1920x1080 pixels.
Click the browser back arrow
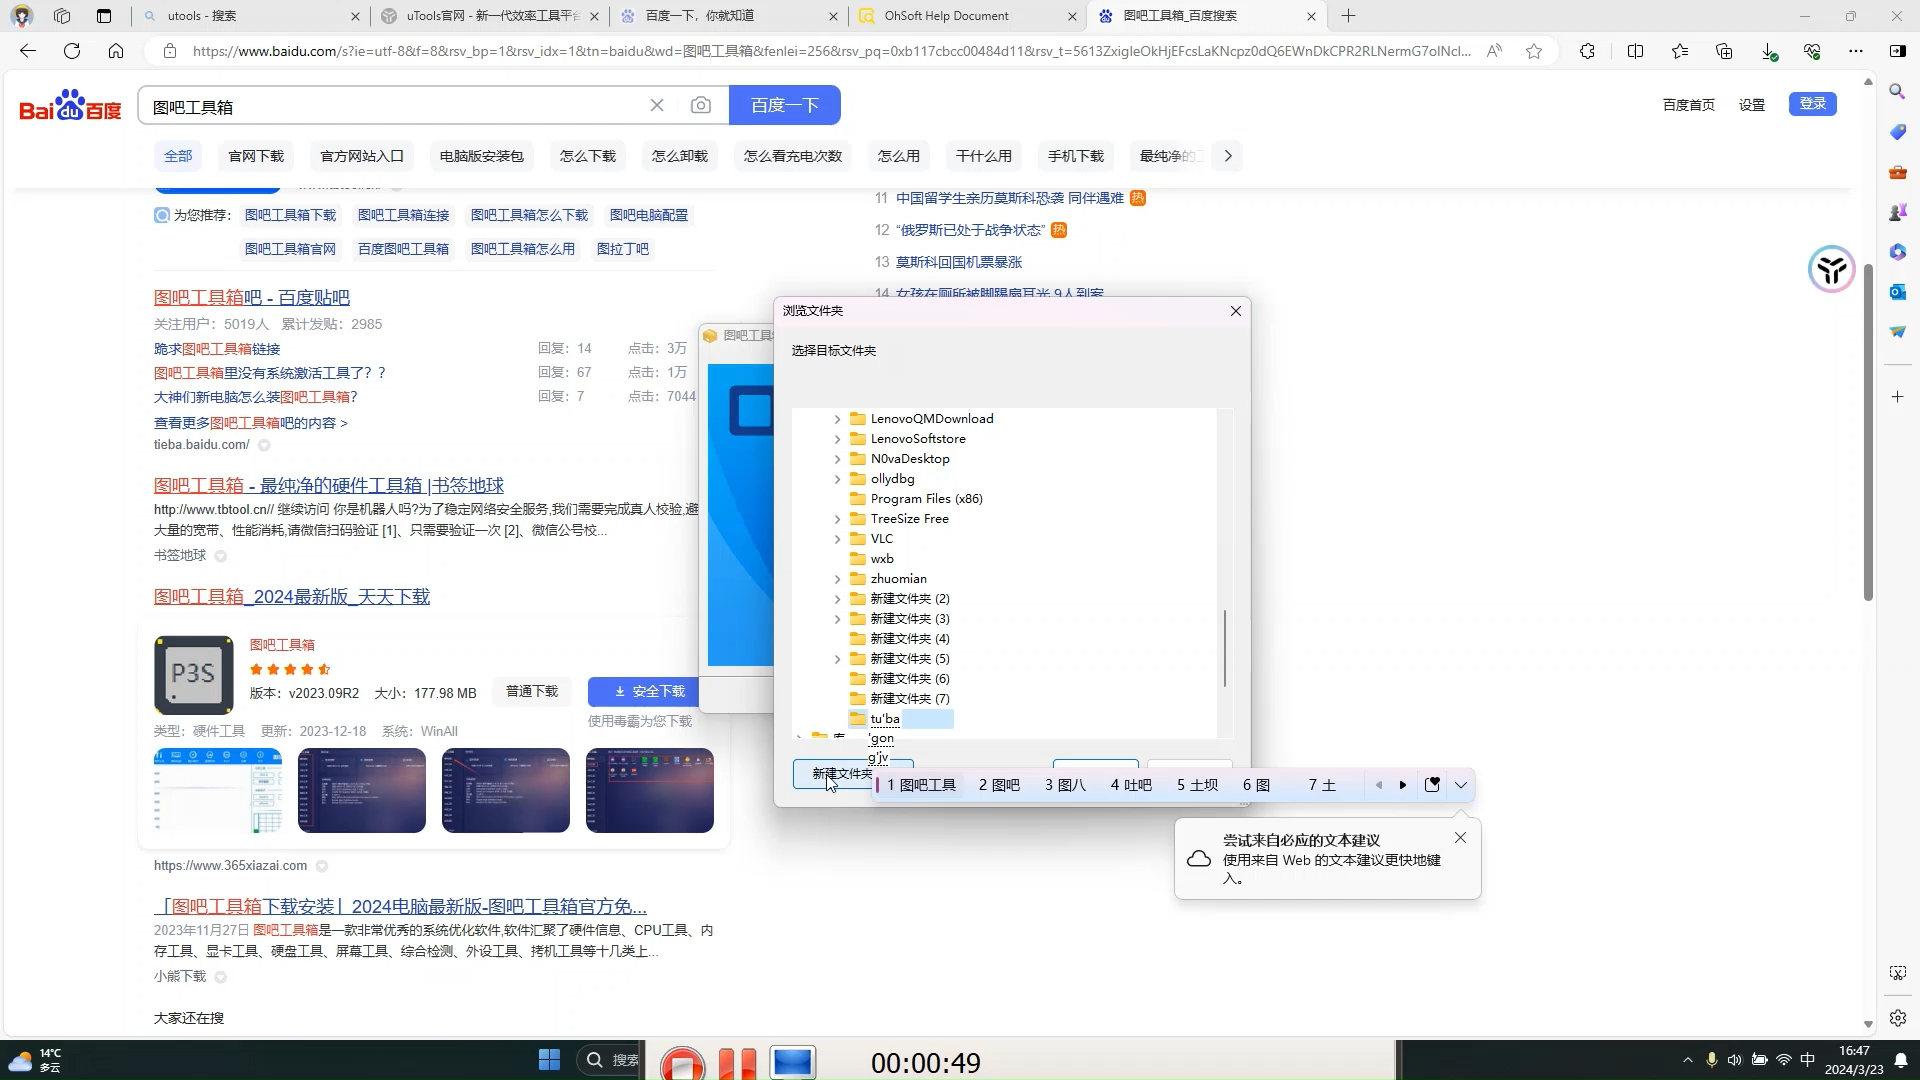coord(28,51)
